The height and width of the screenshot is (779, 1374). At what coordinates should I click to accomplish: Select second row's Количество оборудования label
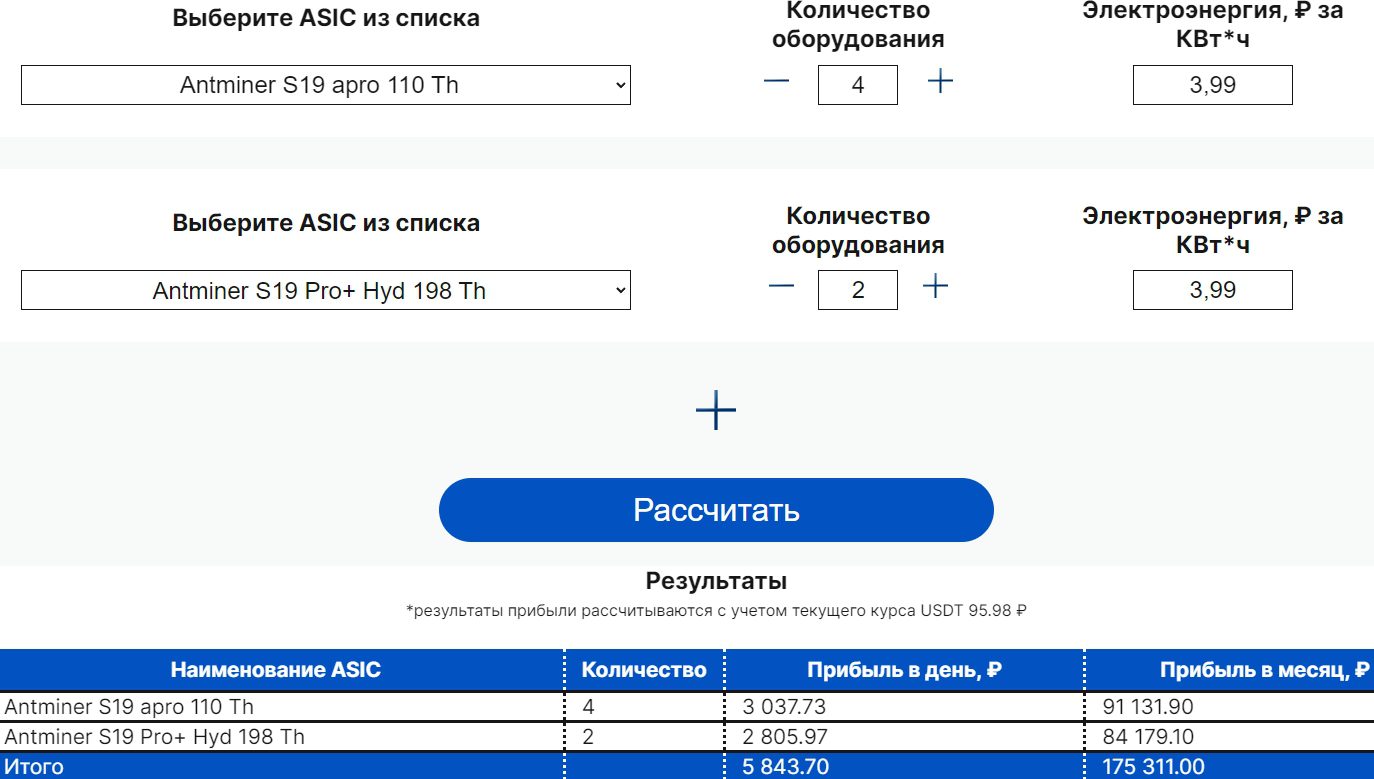(x=858, y=230)
